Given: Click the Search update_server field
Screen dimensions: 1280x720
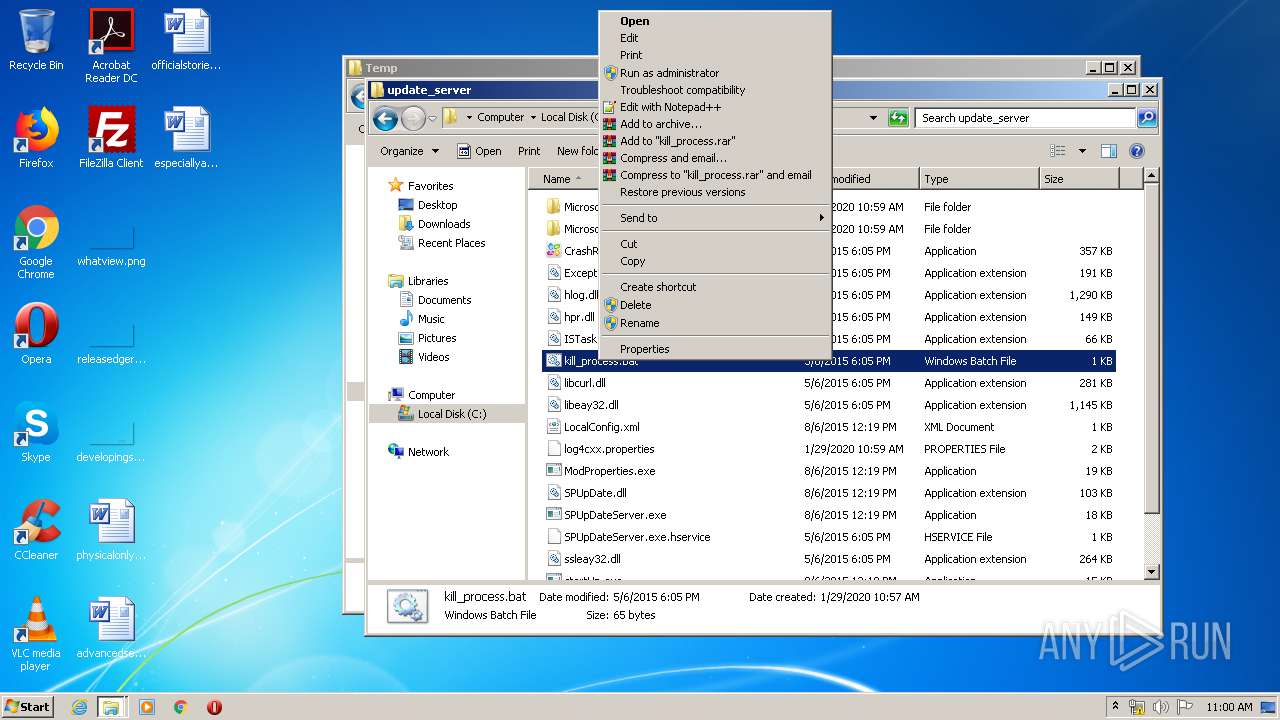Looking at the screenshot, I should click(x=1026, y=118).
